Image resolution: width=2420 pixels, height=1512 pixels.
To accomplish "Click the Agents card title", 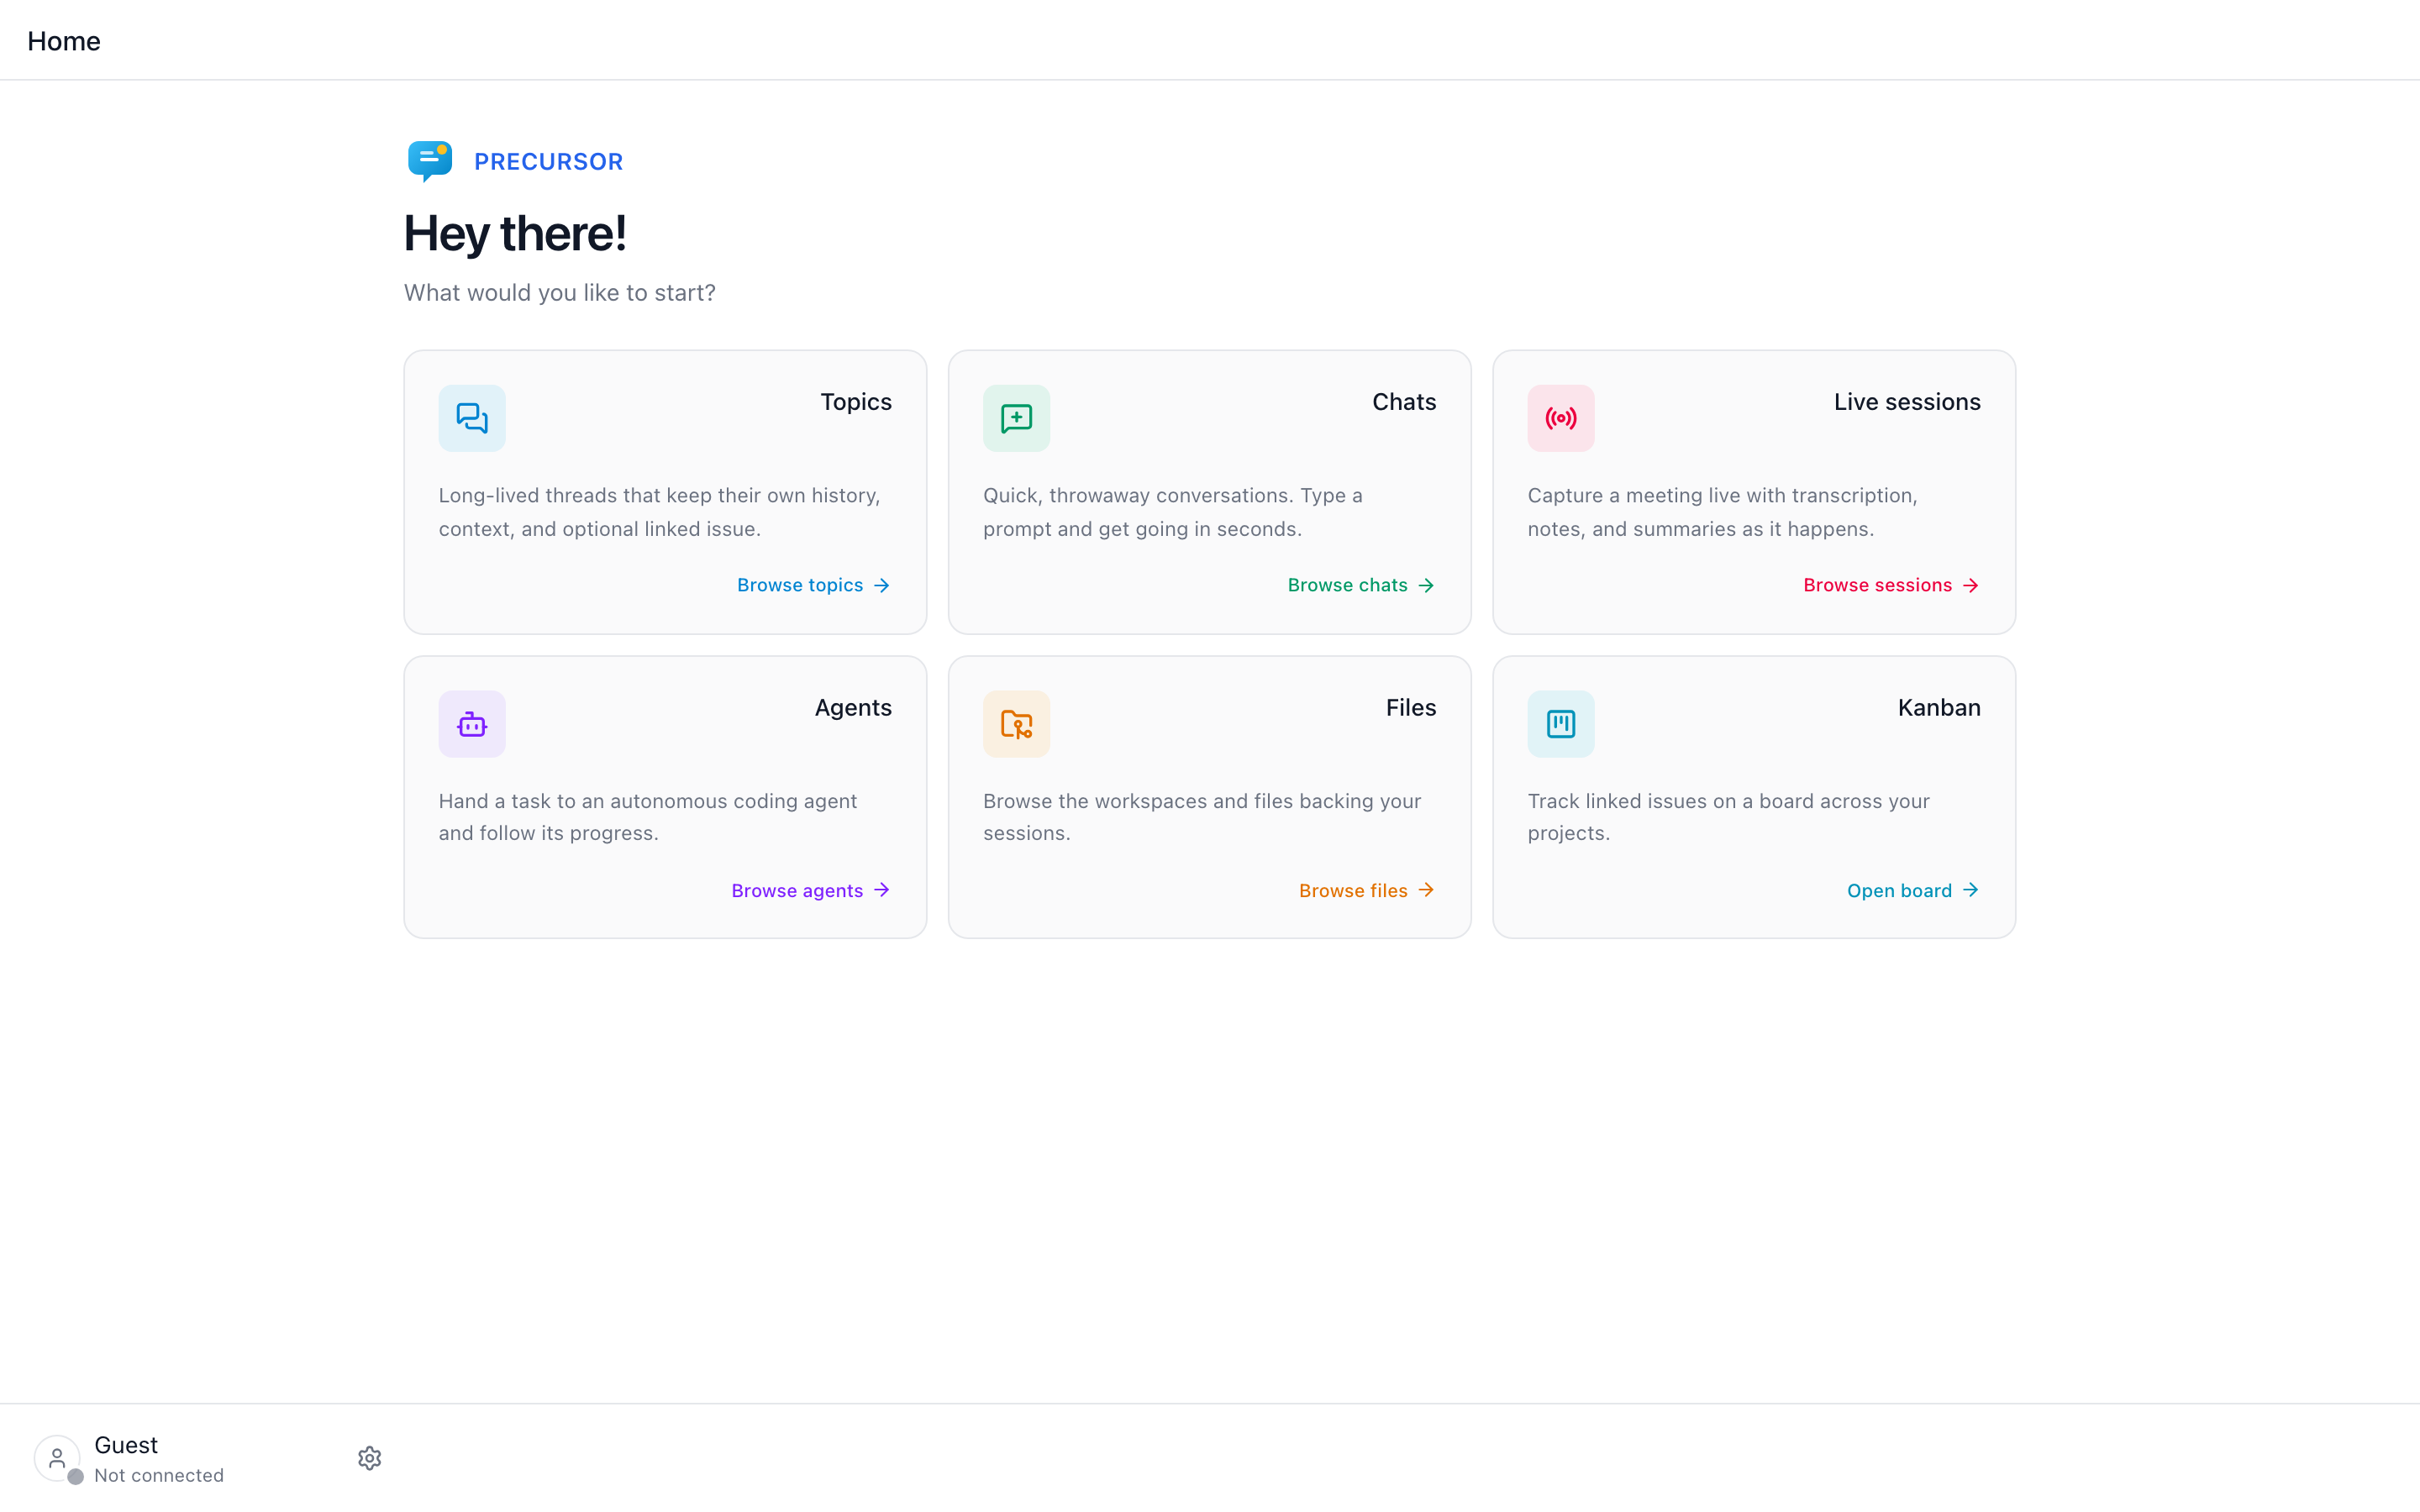I will coord(853,708).
